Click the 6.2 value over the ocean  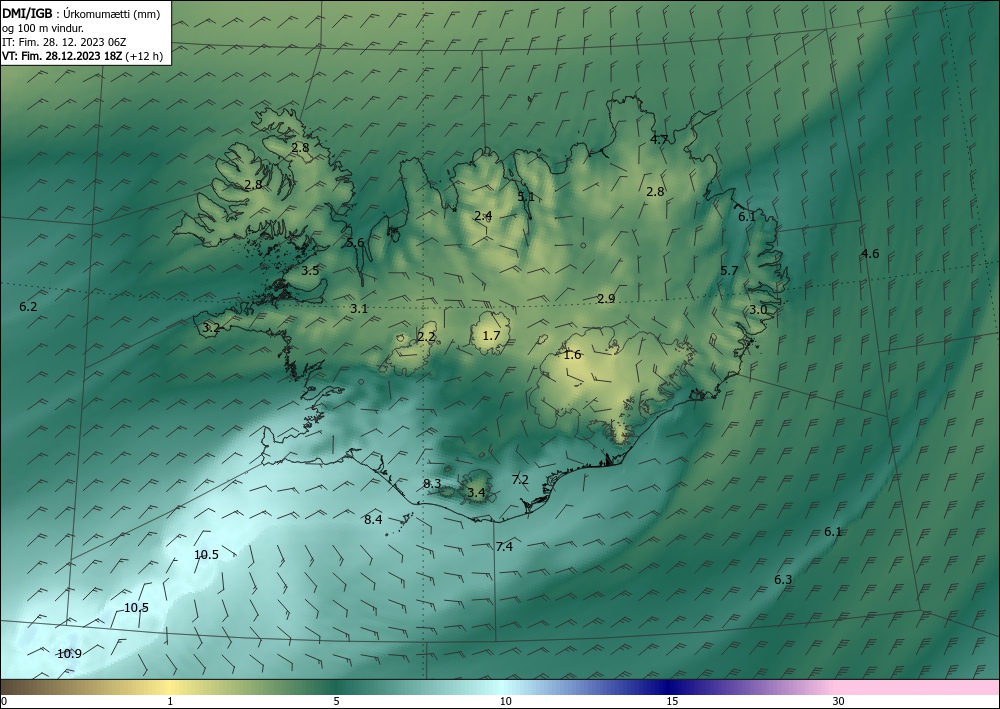(x=28, y=306)
